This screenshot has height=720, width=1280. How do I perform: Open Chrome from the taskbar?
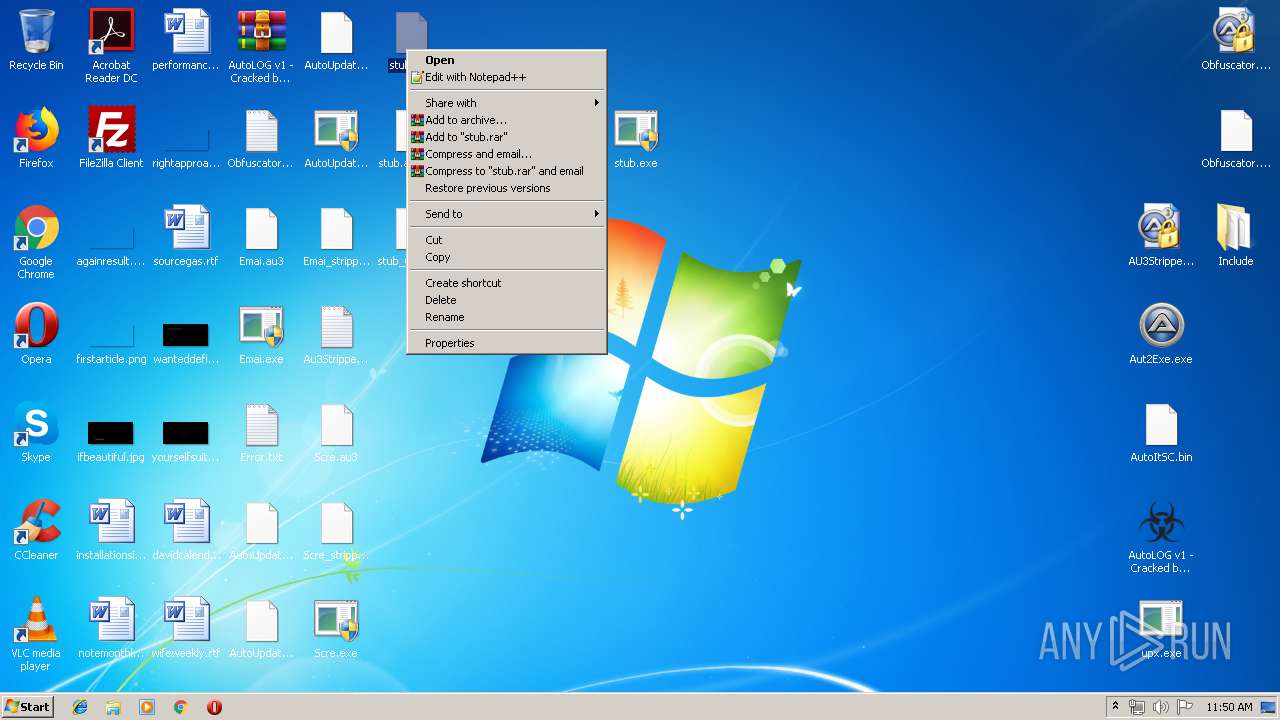coord(180,707)
